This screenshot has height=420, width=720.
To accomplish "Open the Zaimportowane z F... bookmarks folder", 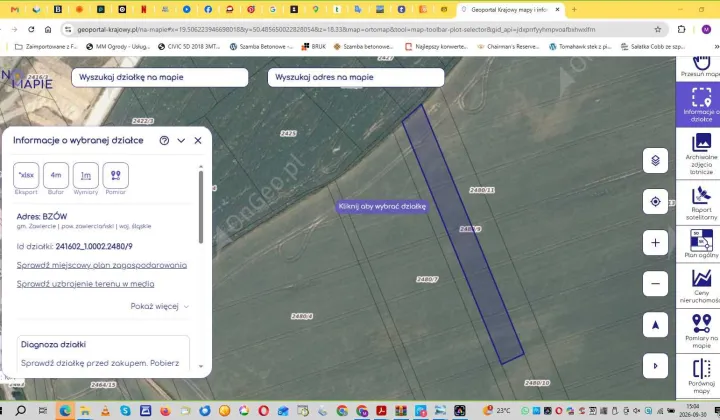I will point(46,46).
